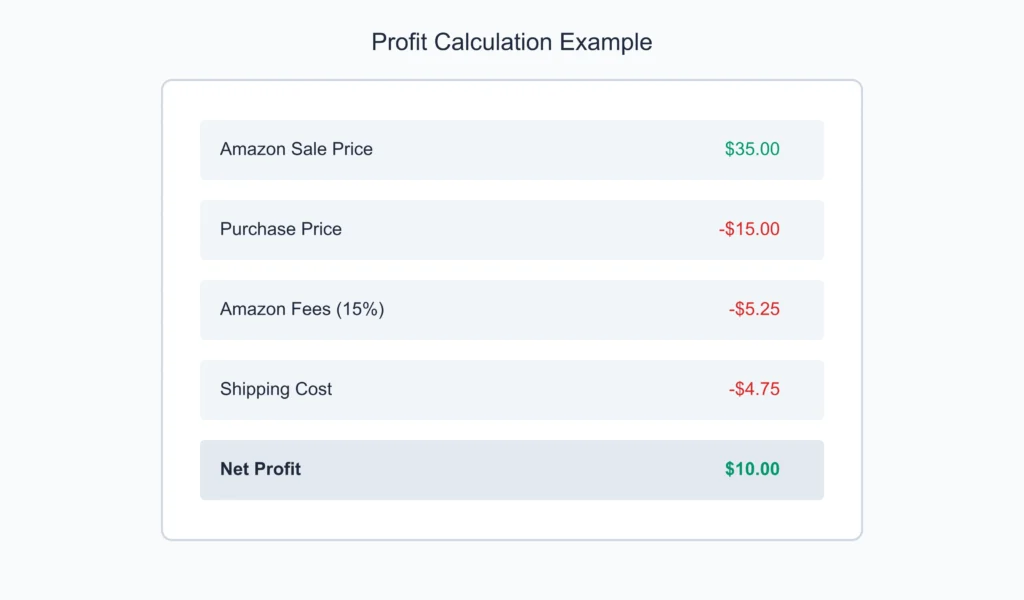The height and width of the screenshot is (600, 1024).
Task: Click the -$15.00 purchase amount
Action: pyautogui.click(x=749, y=229)
